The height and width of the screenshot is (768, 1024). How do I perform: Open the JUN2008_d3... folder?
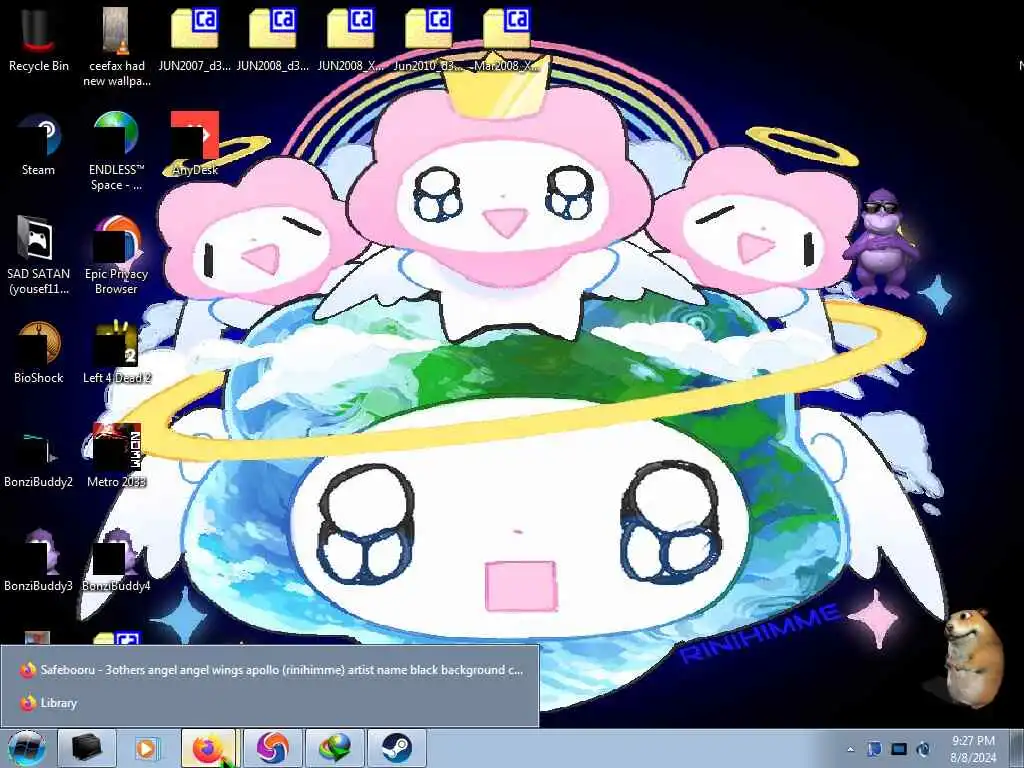pos(272,39)
